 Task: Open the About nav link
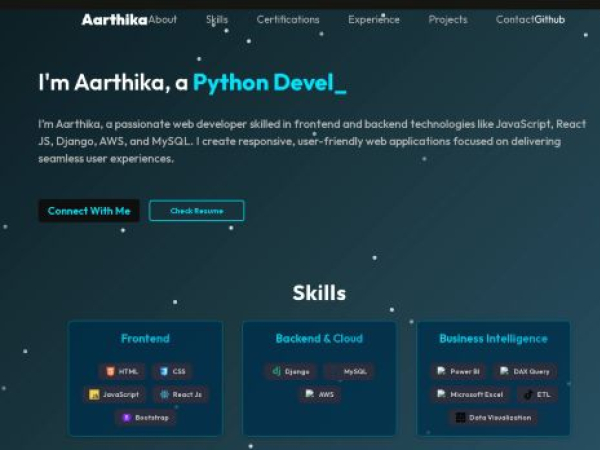point(163,20)
